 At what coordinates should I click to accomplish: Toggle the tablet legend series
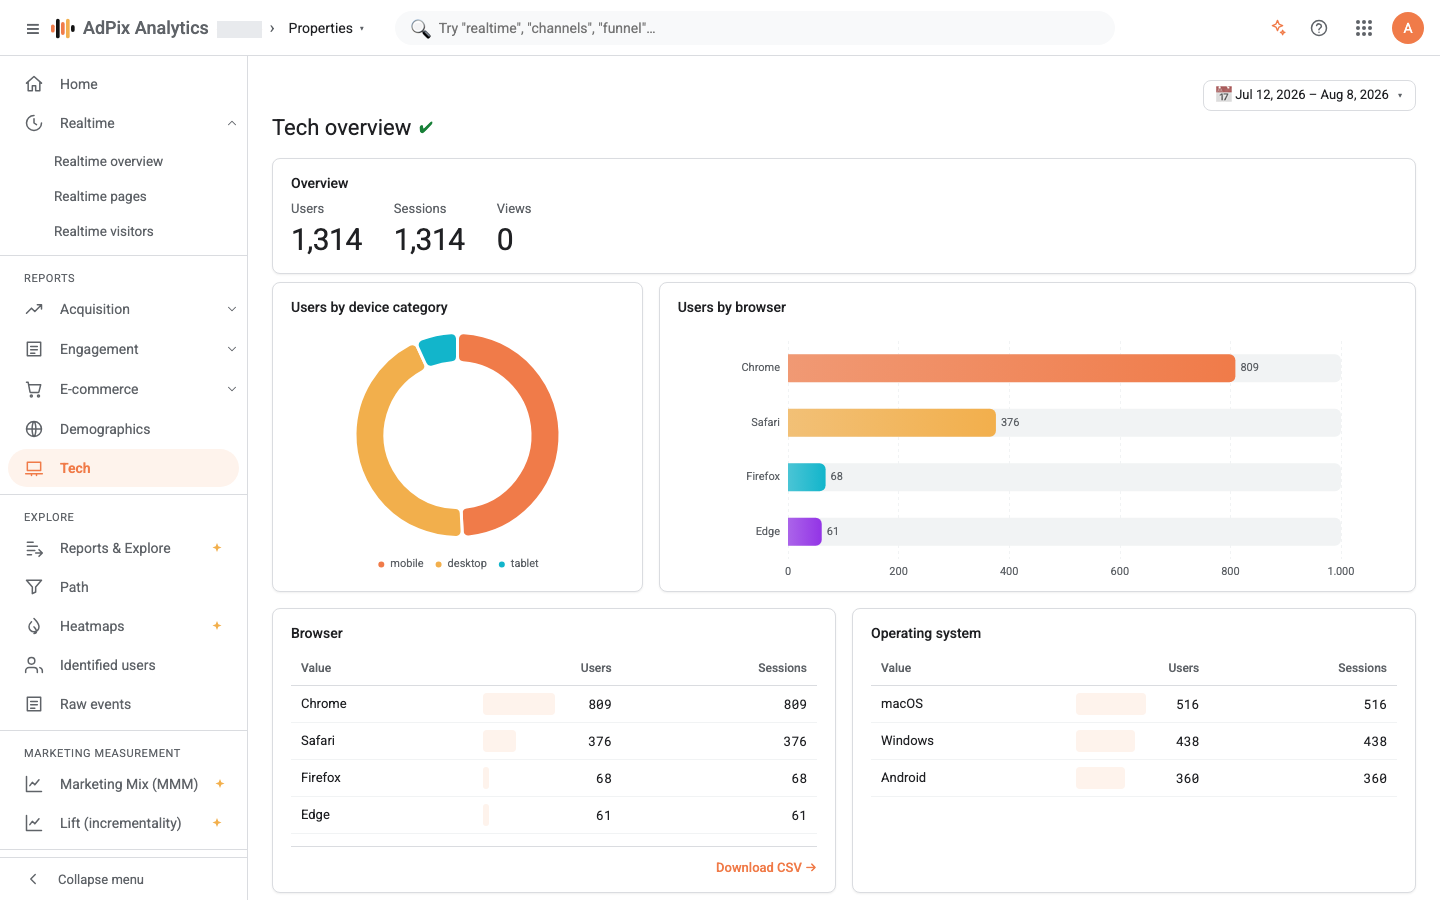click(x=518, y=563)
